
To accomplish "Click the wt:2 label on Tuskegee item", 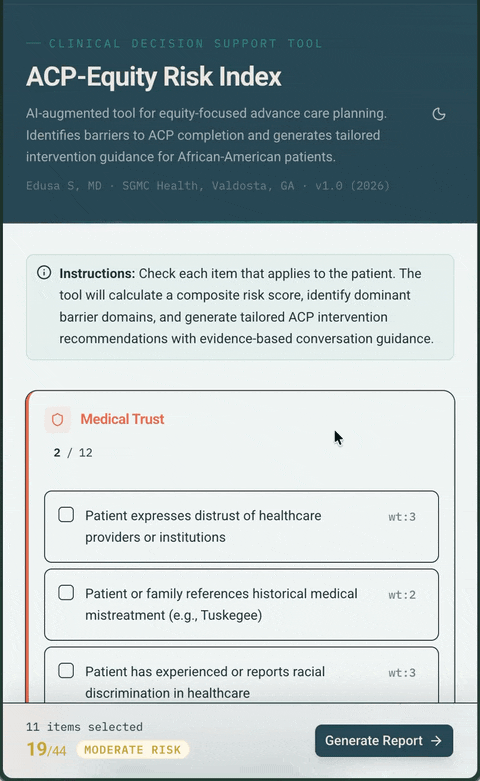I will point(402,595).
